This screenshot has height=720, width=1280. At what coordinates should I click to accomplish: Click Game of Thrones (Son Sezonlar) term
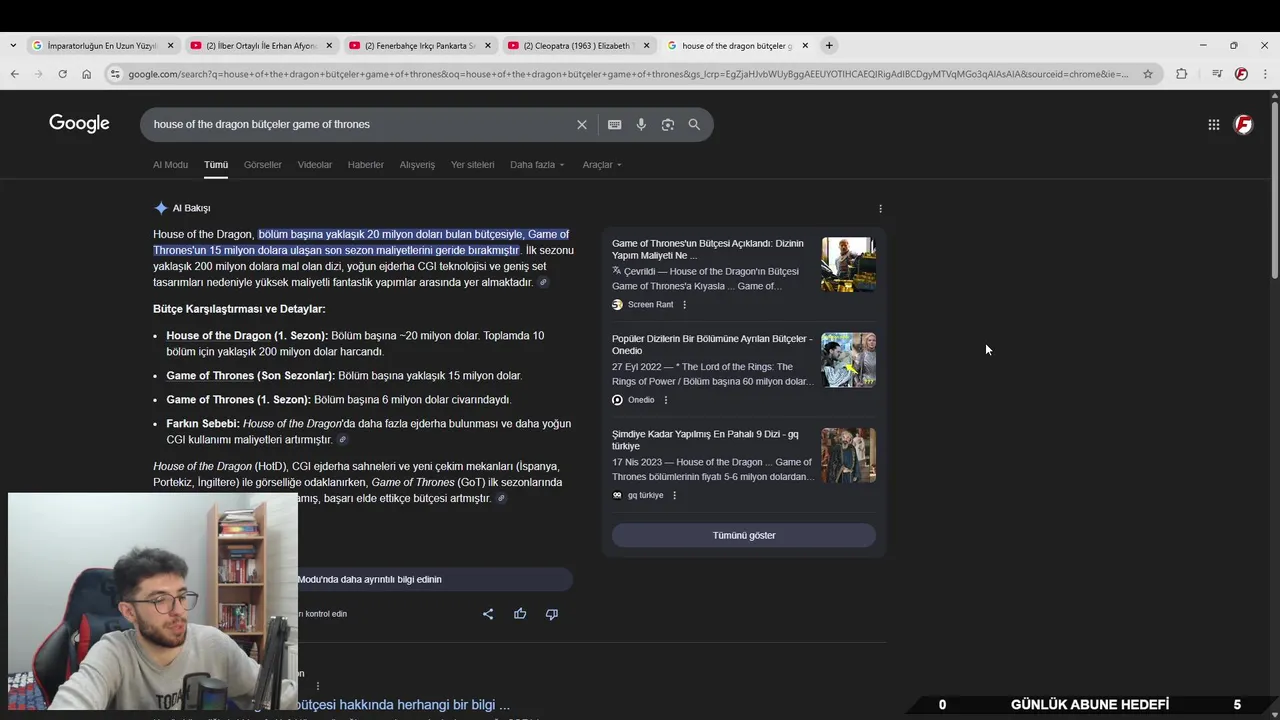pos(250,376)
